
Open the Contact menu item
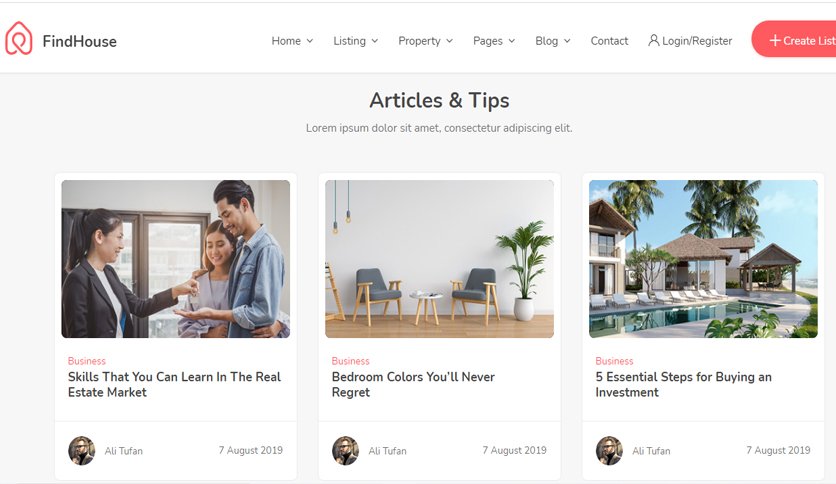click(609, 41)
